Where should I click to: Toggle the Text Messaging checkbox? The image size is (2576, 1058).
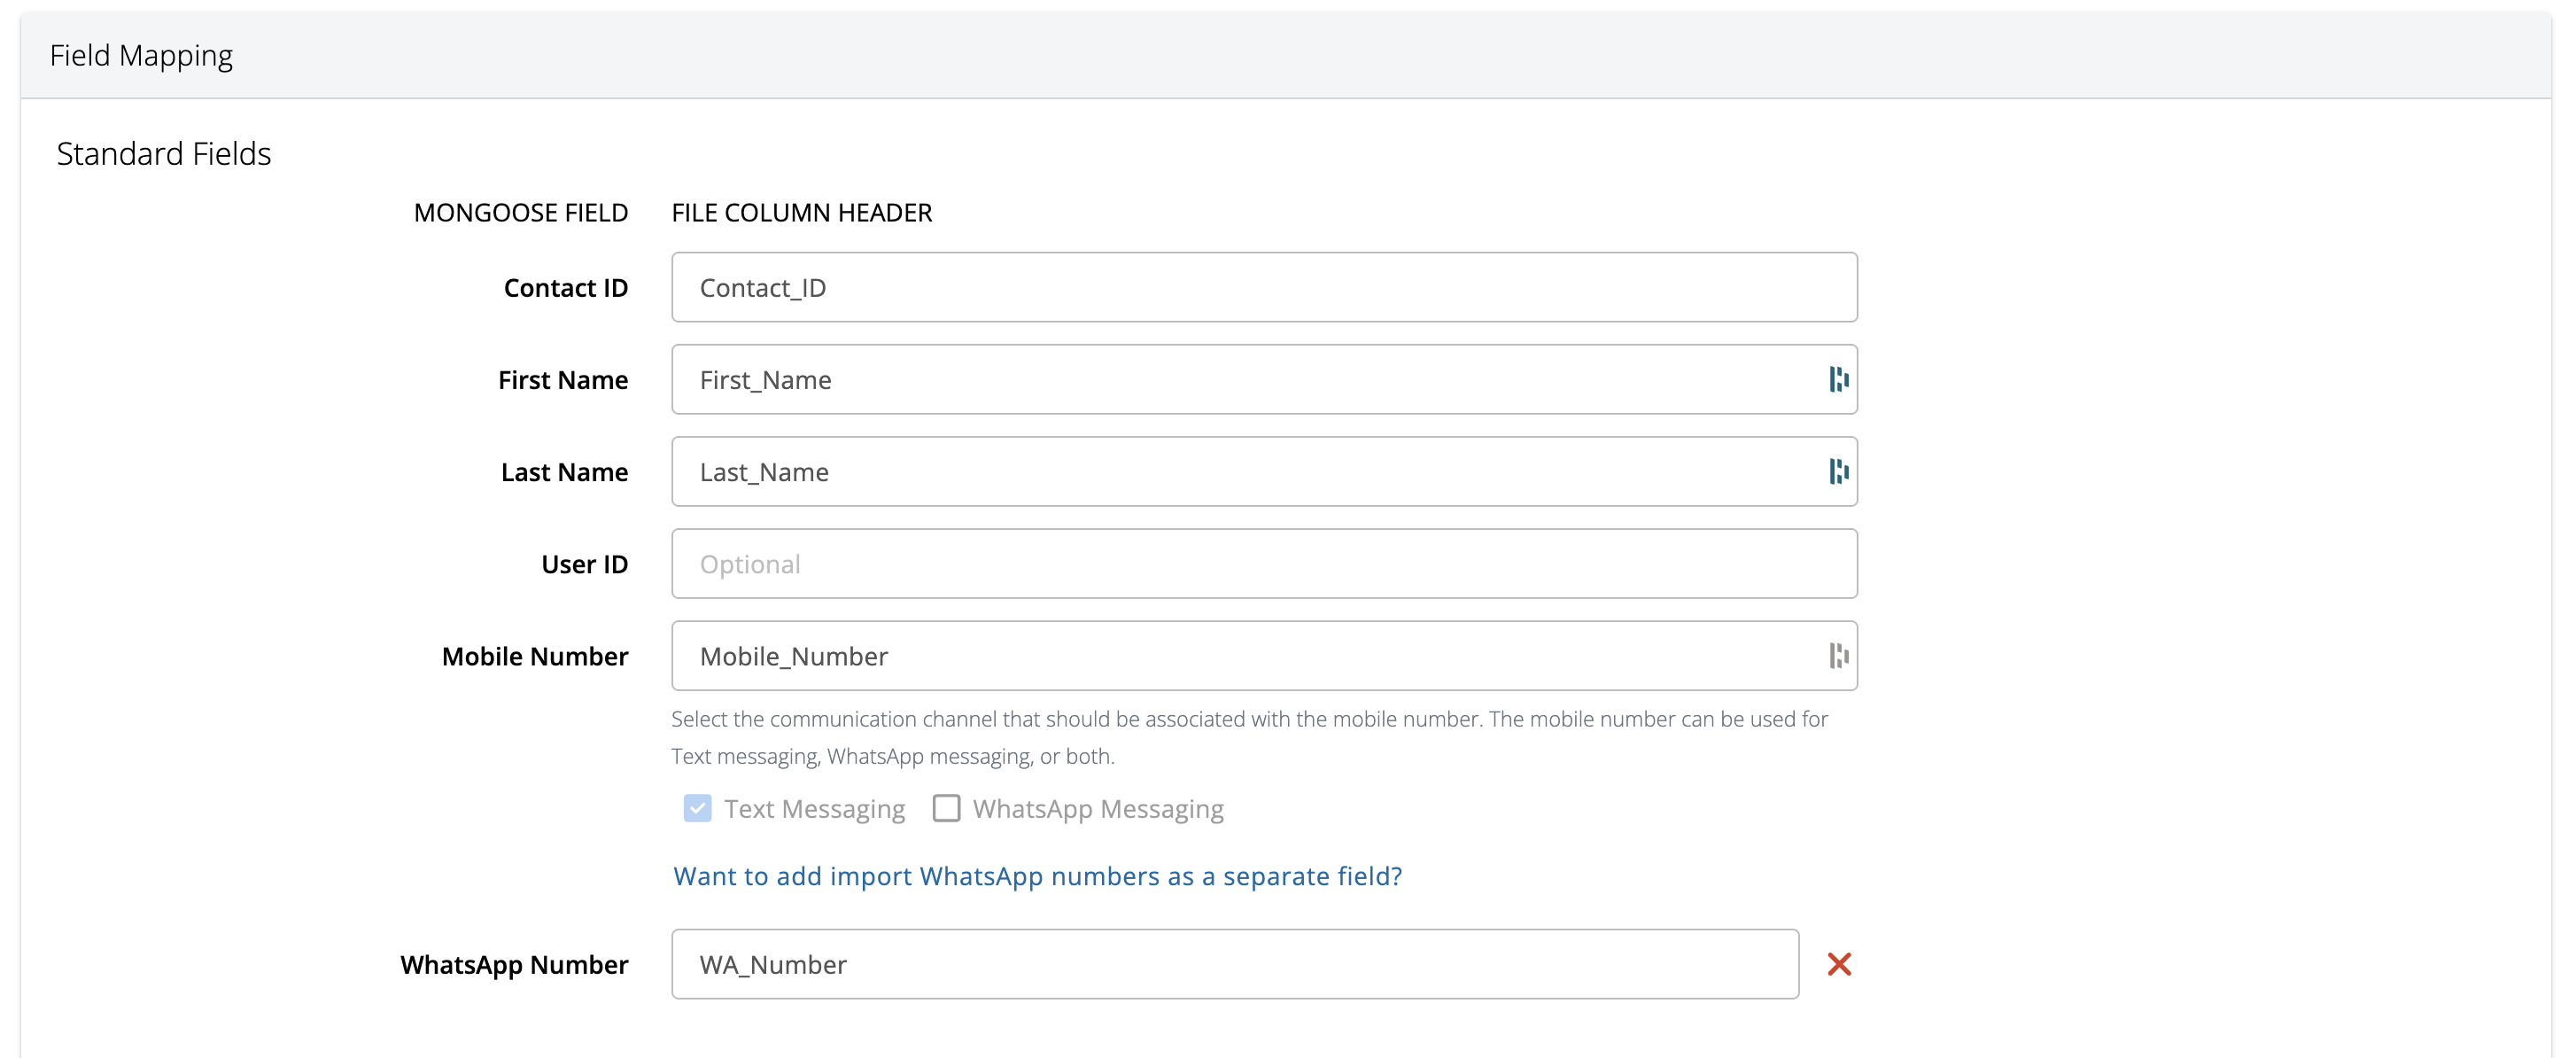(697, 808)
